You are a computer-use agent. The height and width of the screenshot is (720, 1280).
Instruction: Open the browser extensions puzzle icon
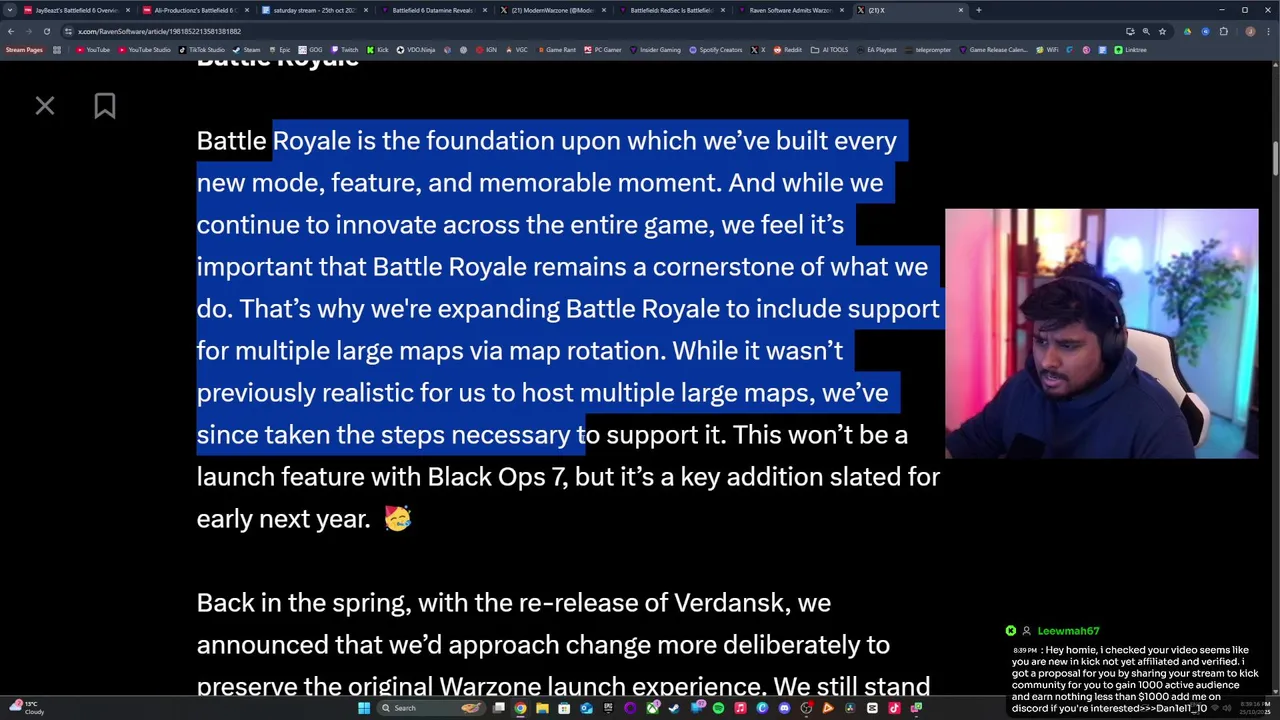(x=1223, y=31)
